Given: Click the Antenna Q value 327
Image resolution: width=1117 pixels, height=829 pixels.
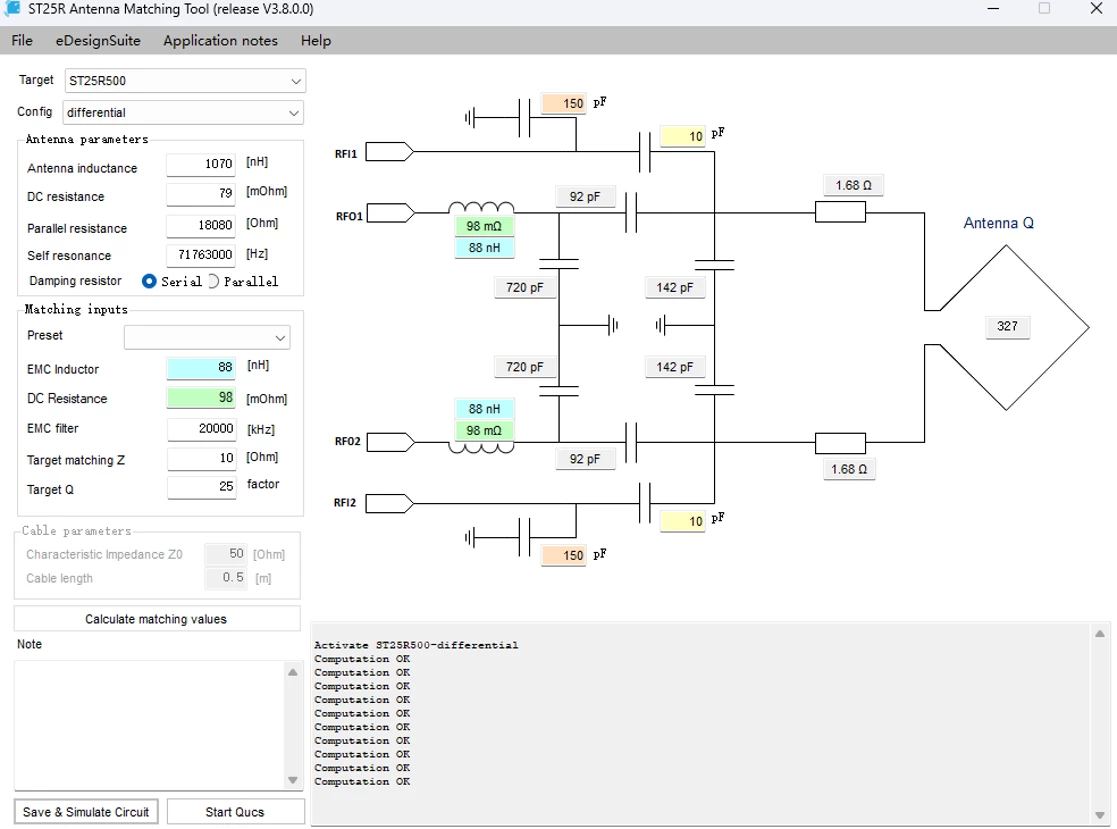Looking at the screenshot, I should pyautogui.click(x=1007, y=326).
